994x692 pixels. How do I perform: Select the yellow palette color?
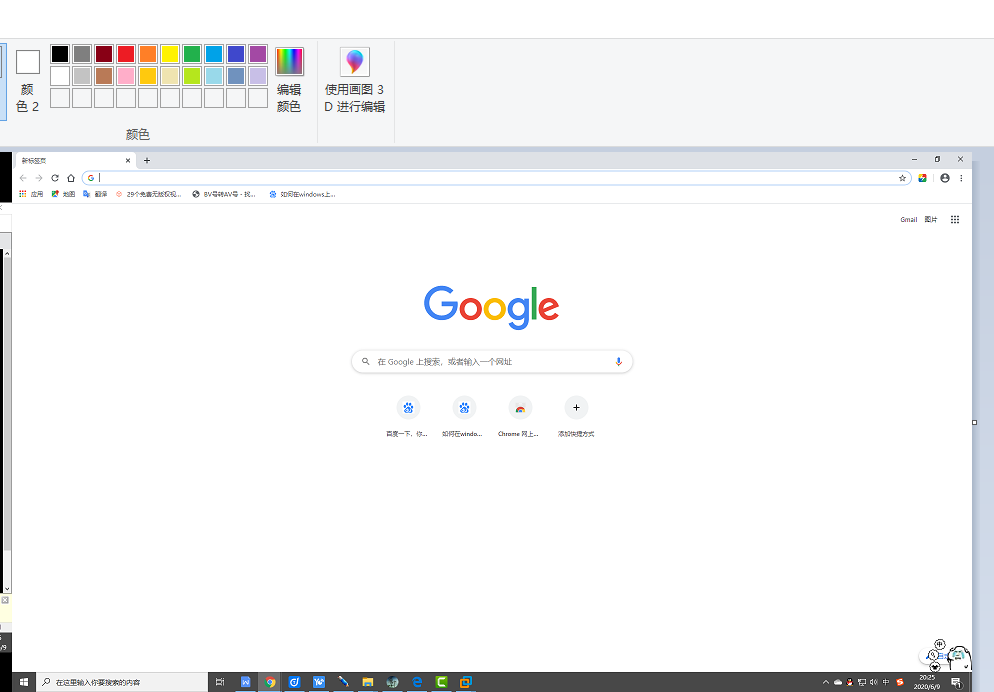point(170,54)
